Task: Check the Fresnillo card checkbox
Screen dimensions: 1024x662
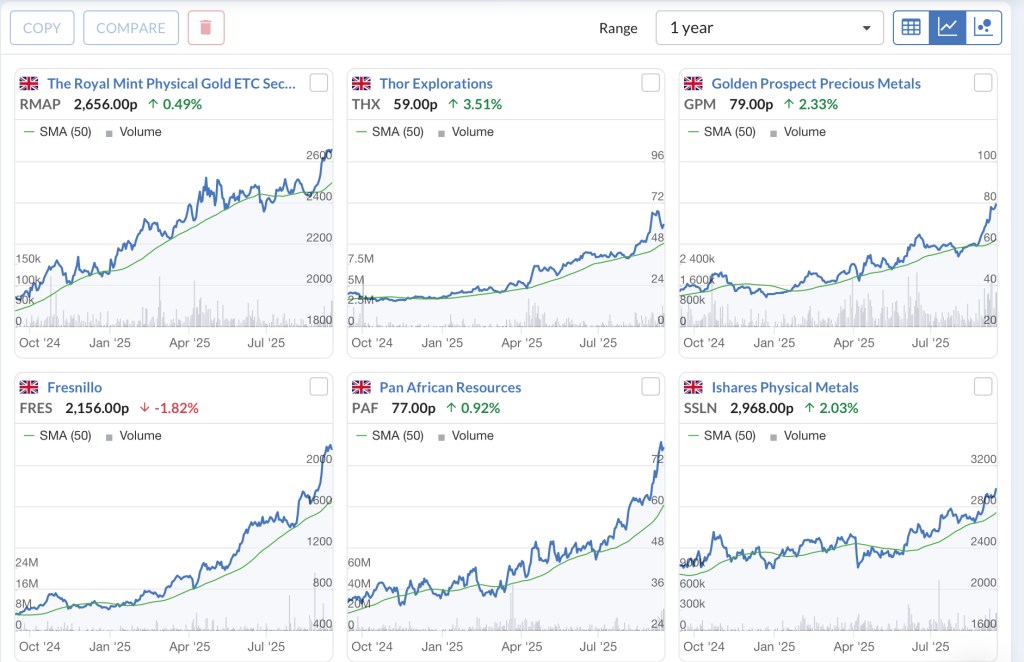Action: (x=319, y=387)
